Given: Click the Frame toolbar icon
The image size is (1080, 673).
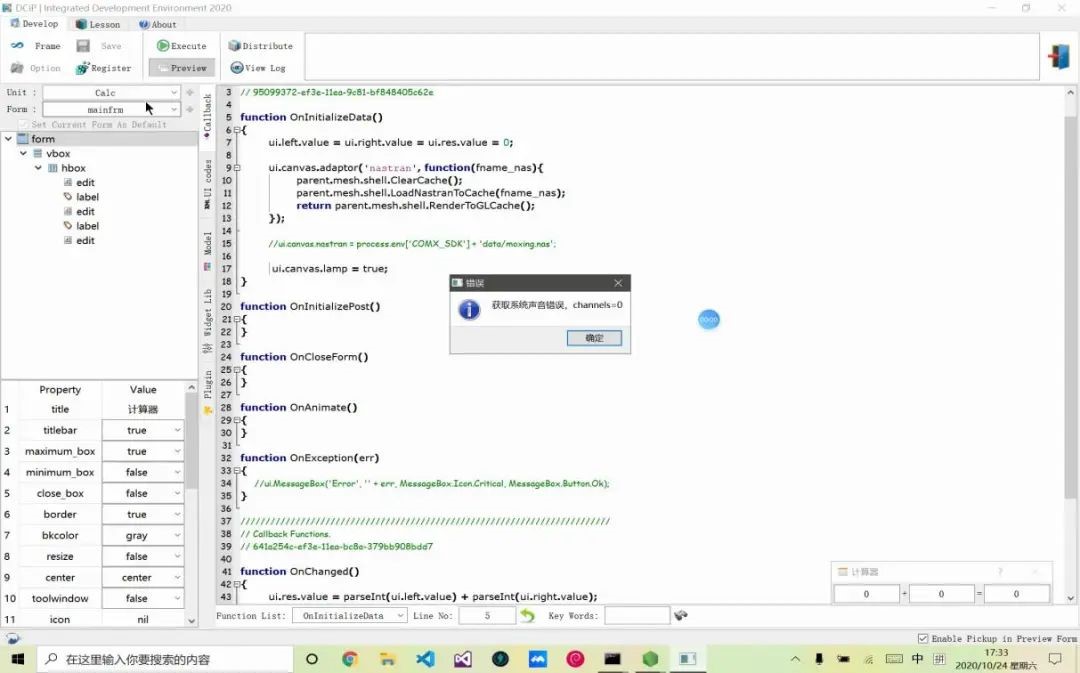Looking at the screenshot, I should click(17, 45).
